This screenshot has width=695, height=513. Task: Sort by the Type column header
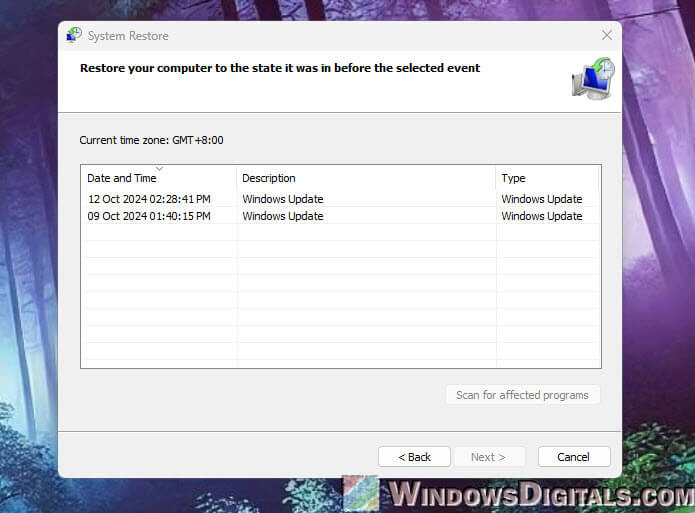[x=547, y=178]
